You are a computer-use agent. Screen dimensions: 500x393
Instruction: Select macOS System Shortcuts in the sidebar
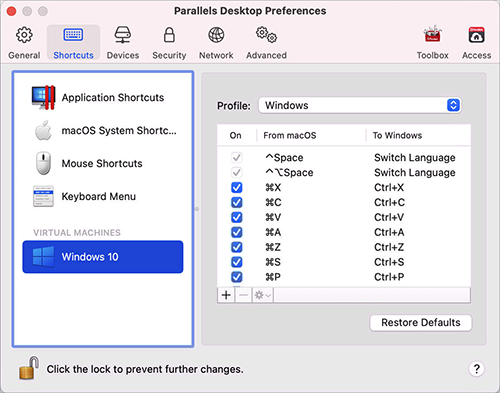103,131
